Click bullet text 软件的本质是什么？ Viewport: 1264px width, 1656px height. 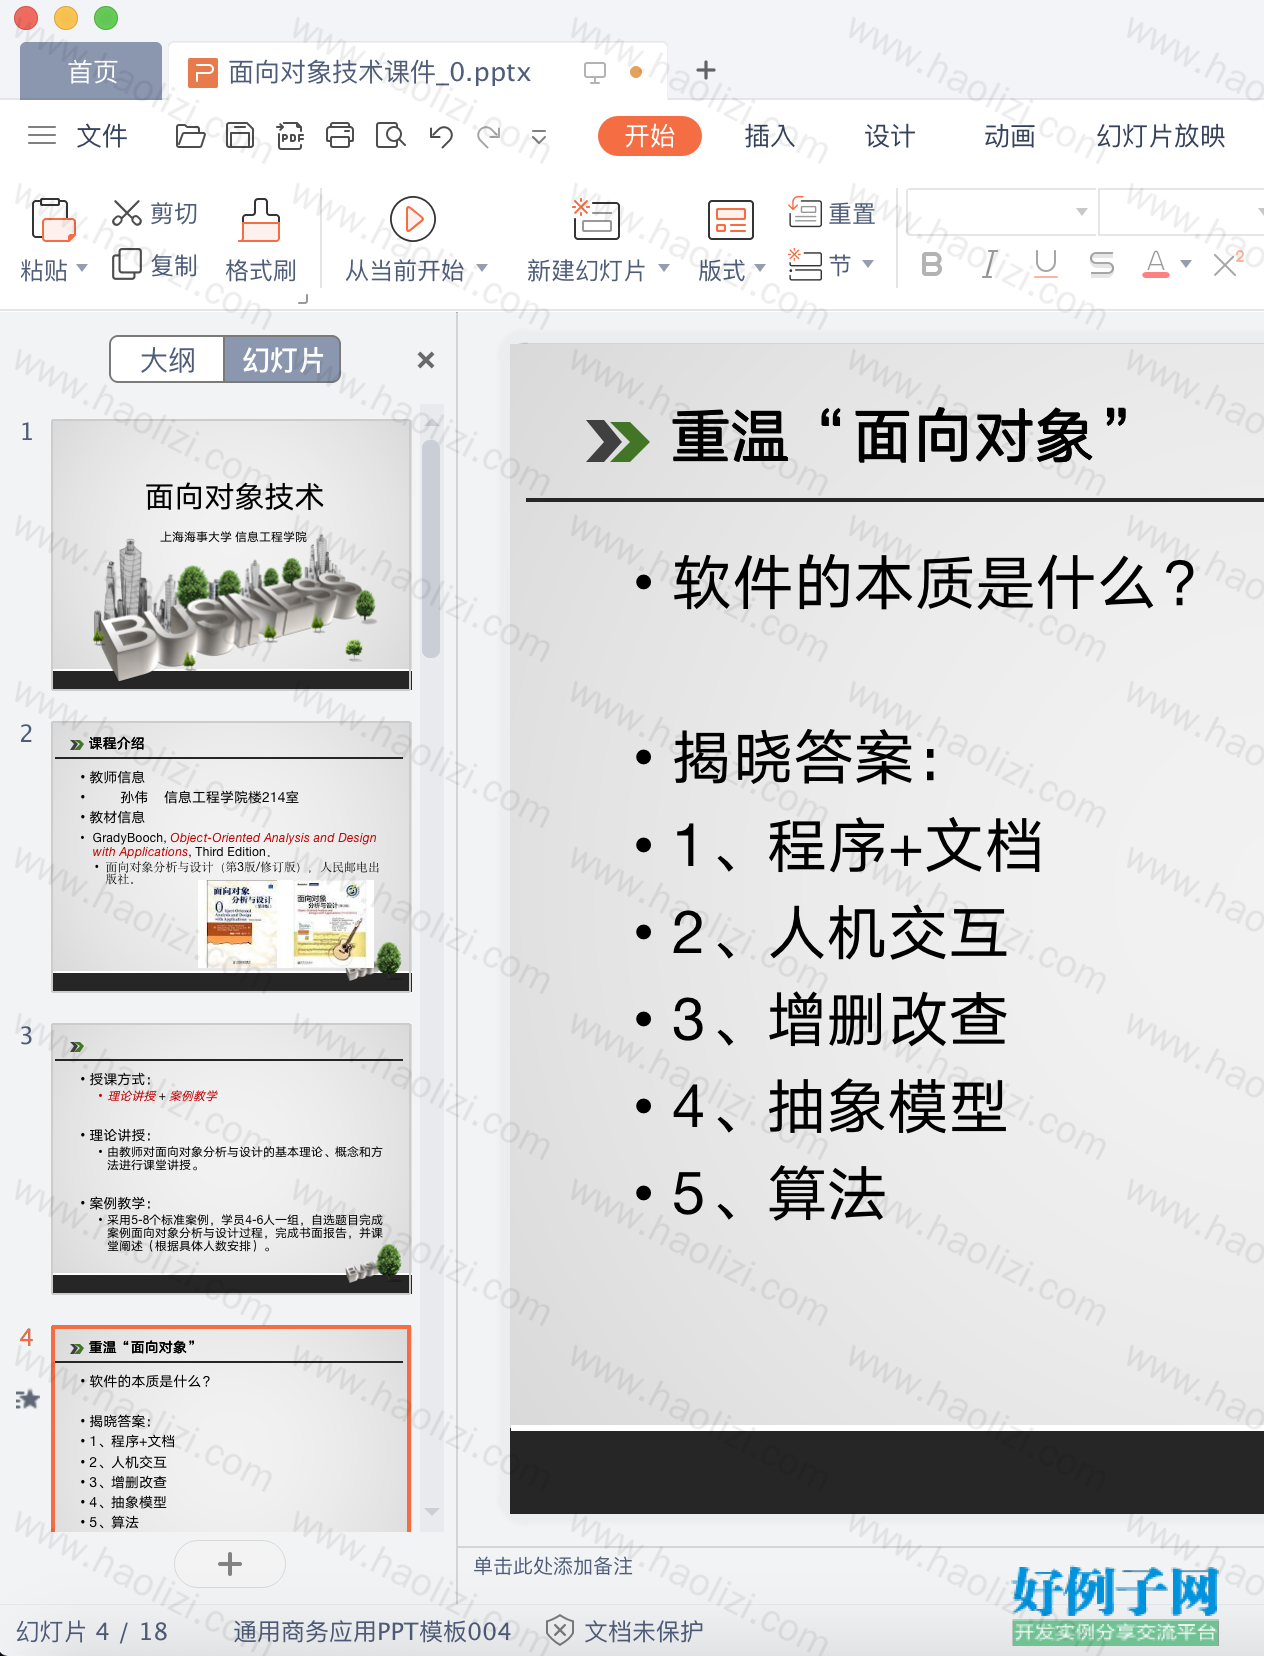tap(934, 583)
